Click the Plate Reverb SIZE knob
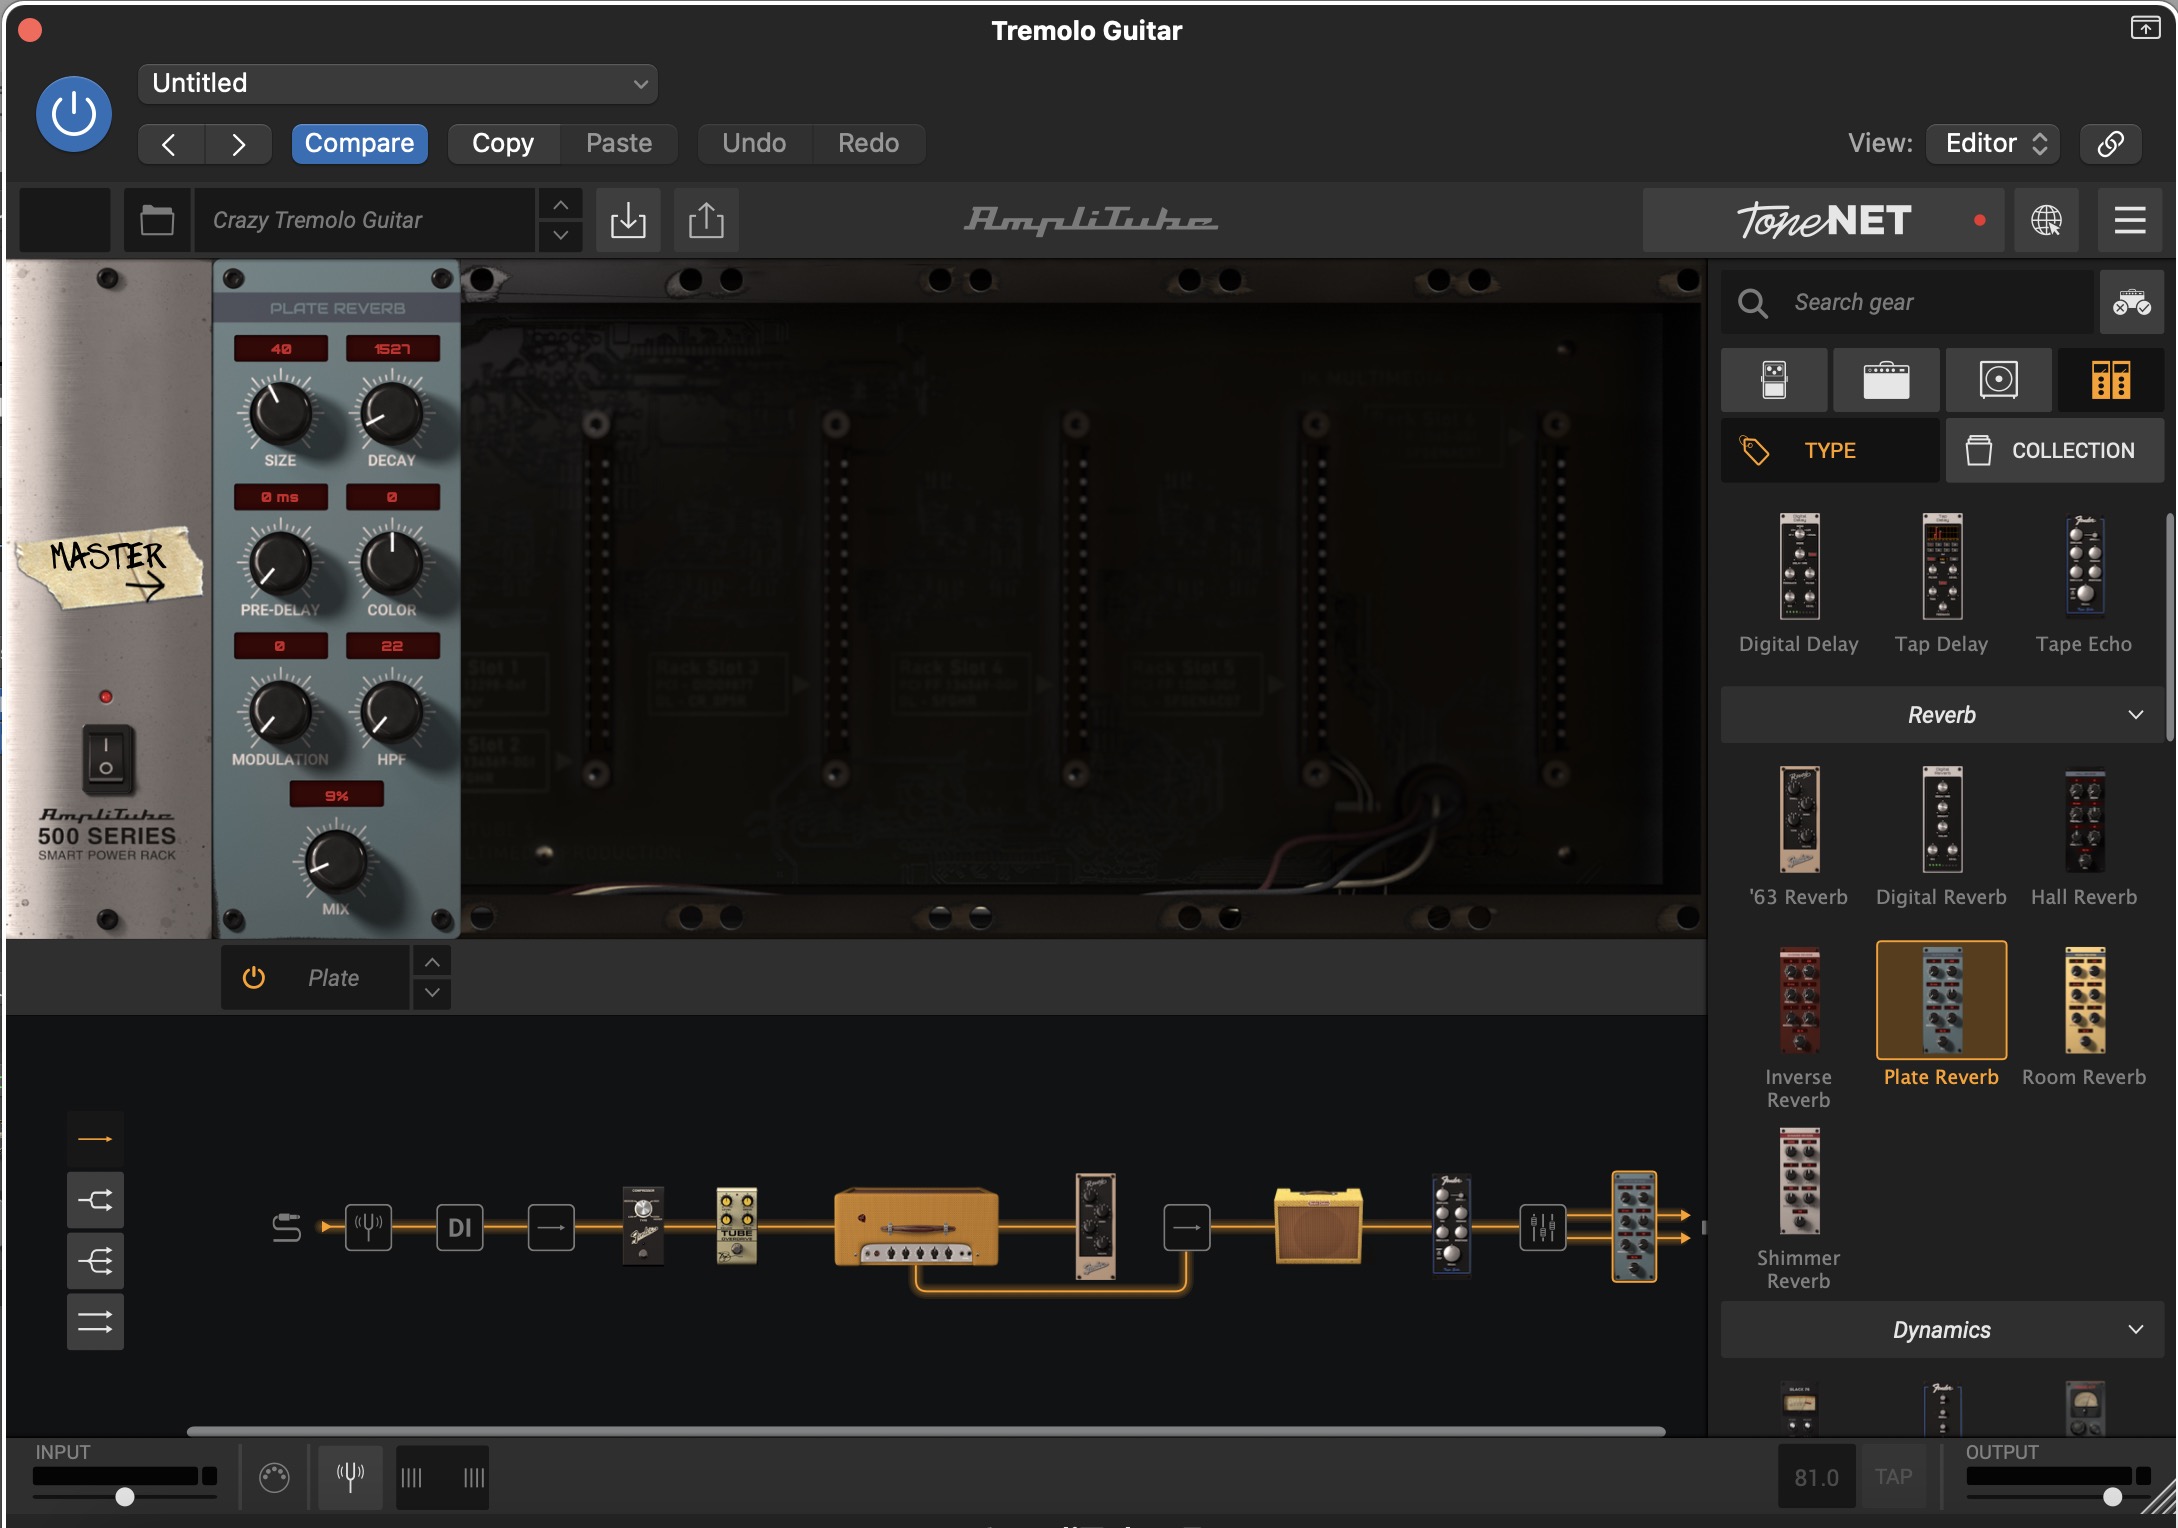Screen dimensions: 2178x1528 click(x=280, y=414)
